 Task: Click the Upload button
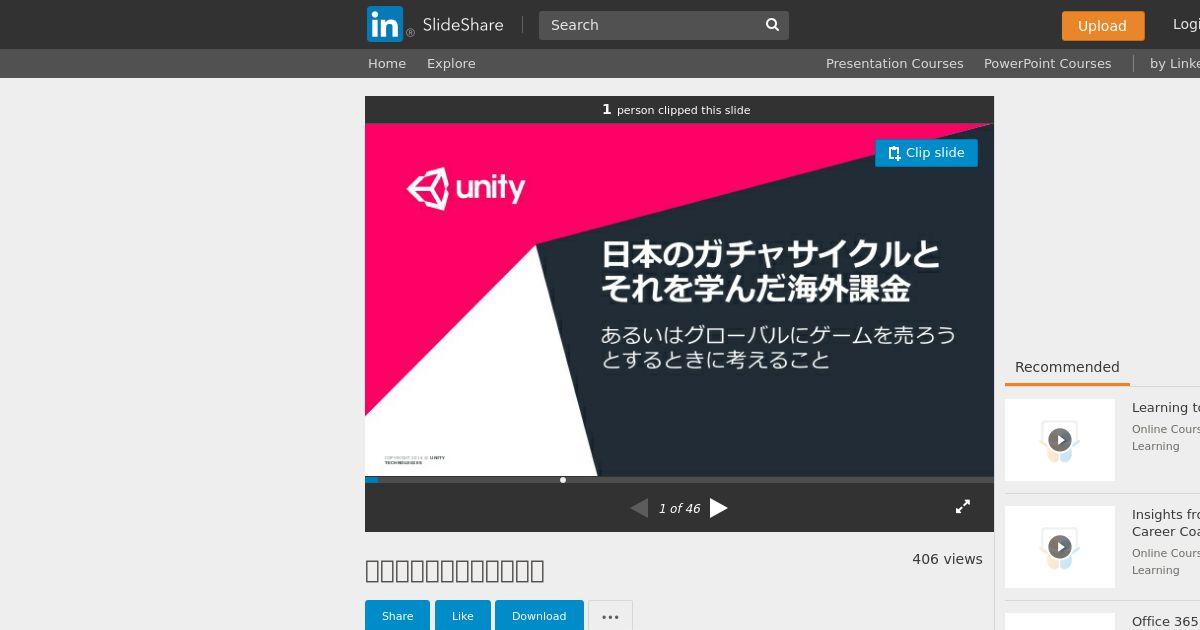tap(1103, 26)
